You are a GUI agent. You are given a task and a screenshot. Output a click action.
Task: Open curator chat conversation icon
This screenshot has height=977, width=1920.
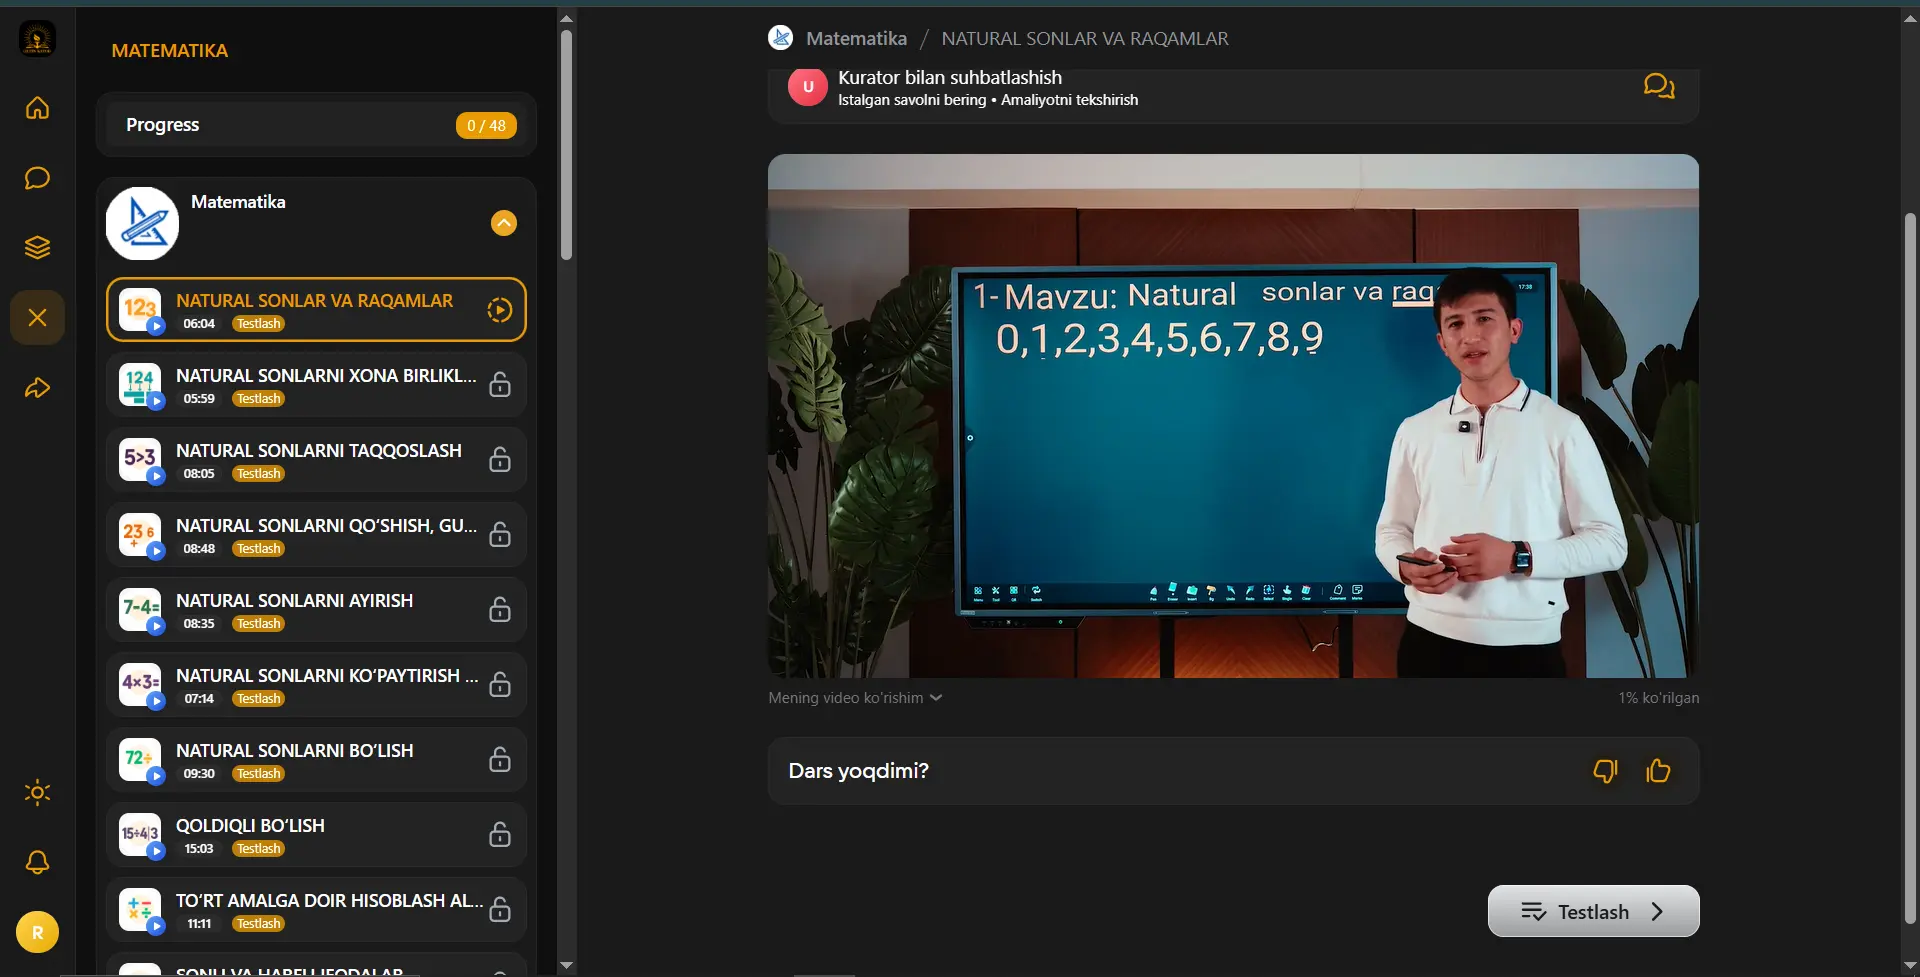[x=1659, y=86]
